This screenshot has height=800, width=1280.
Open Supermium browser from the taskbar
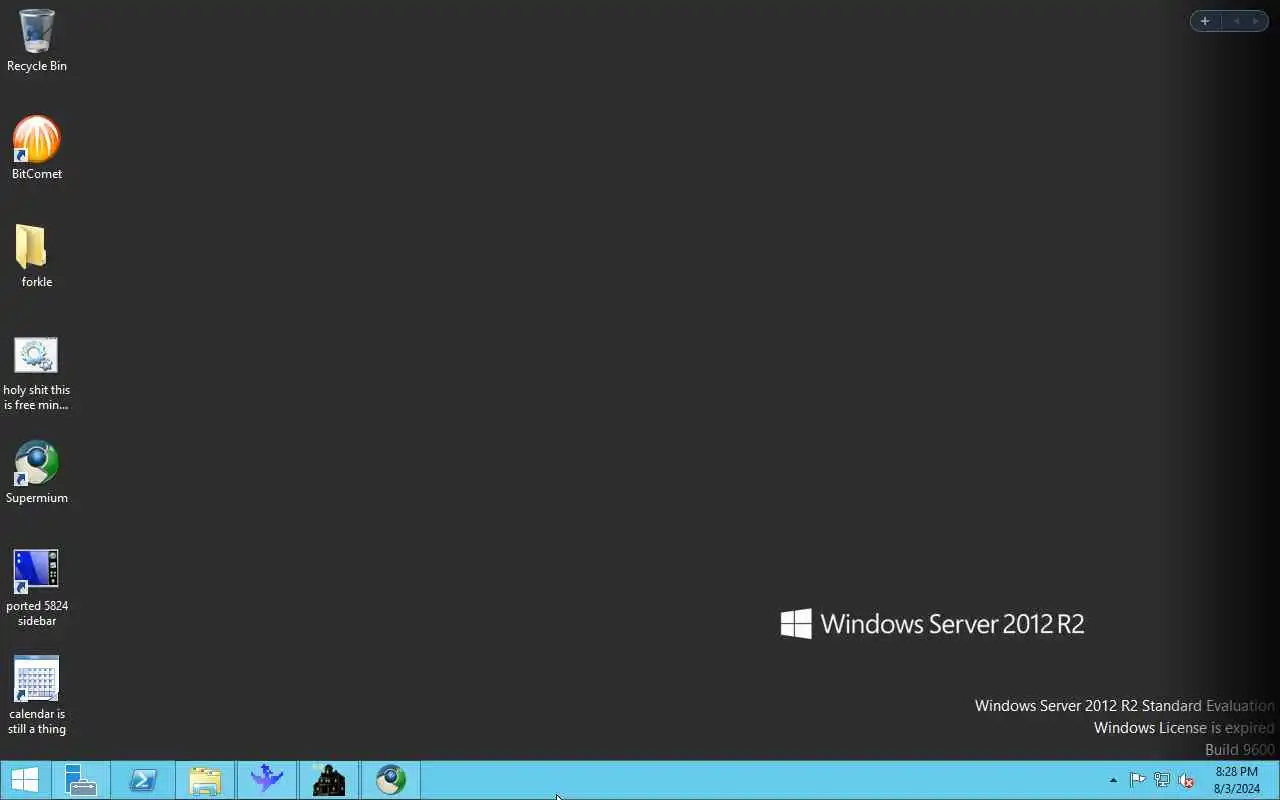[391, 780]
